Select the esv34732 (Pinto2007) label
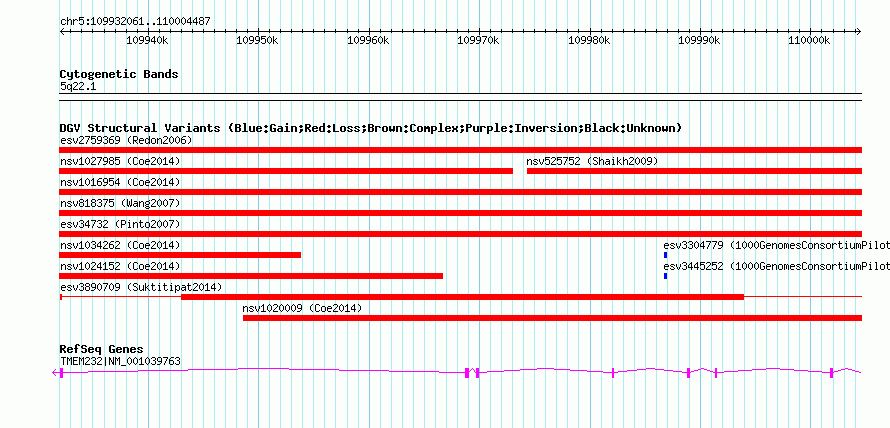890x428 pixels. pyautogui.click(x=120, y=224)
